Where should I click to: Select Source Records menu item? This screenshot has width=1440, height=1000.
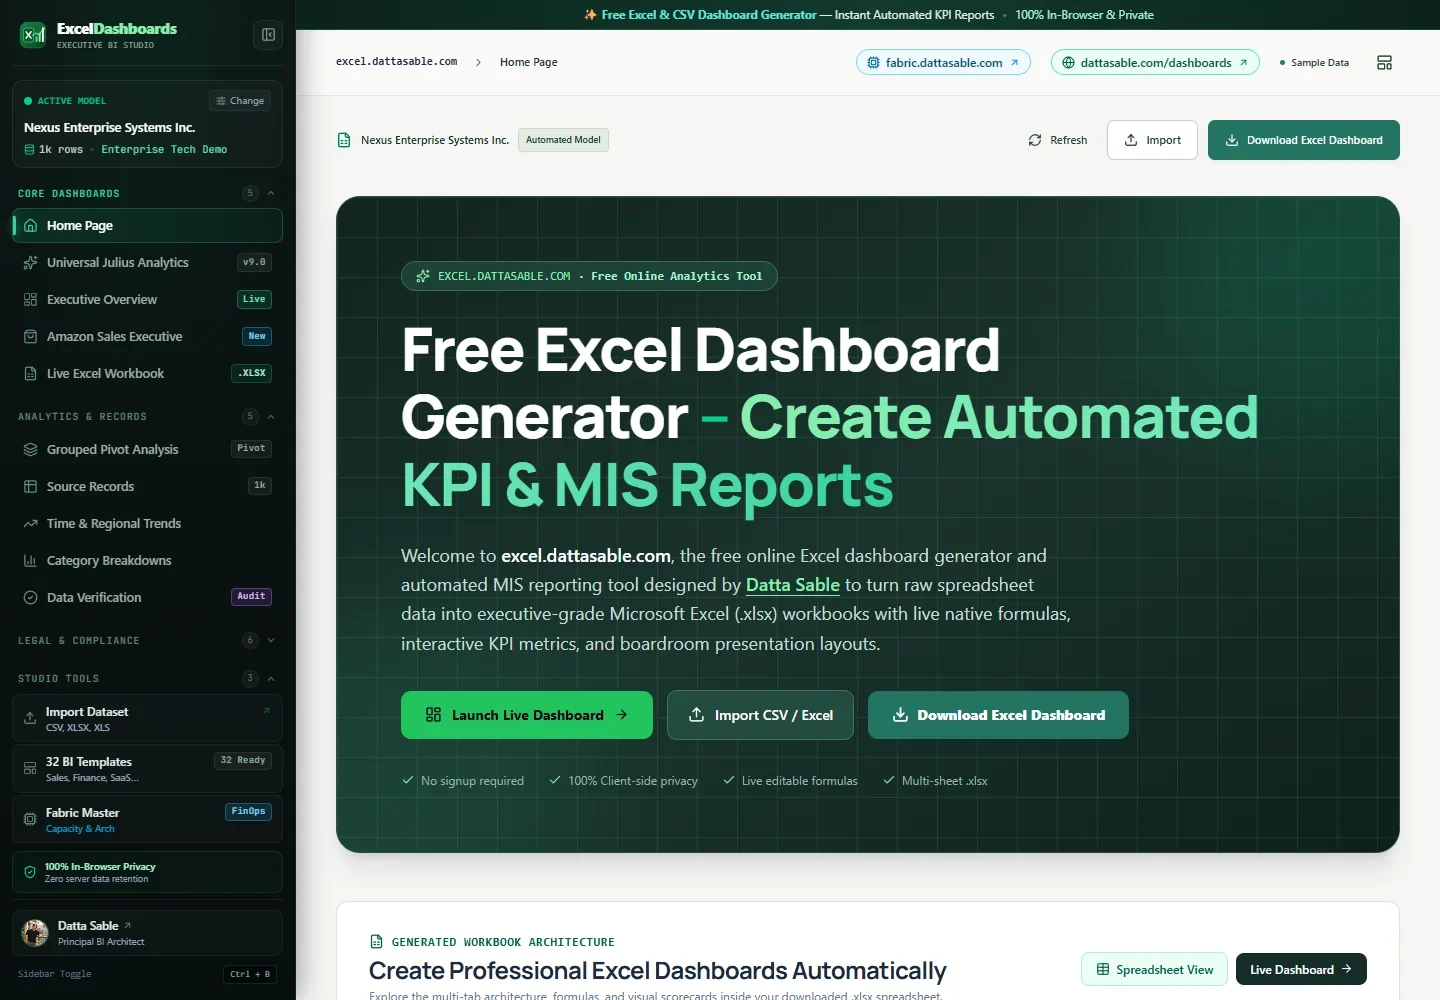pyautogui.click(x=147, y=487)
